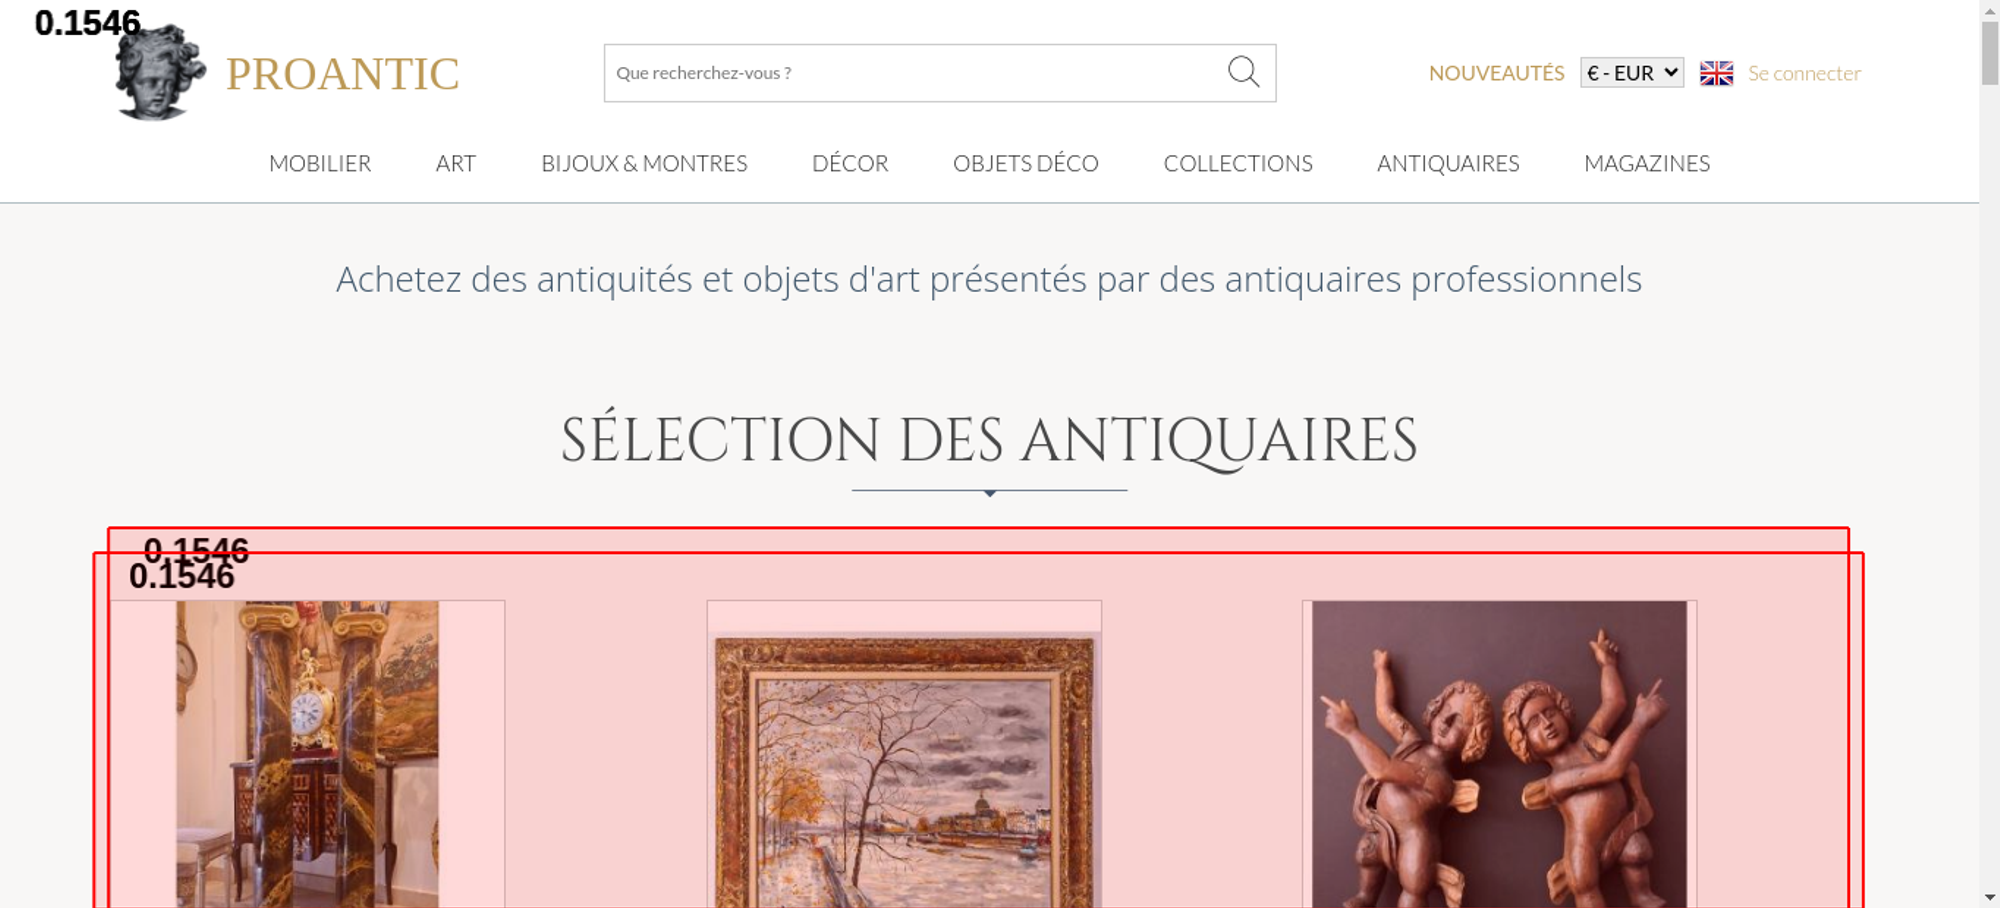The width and height of the screenshot is (2000, 908).
Task: Focus the 'Que recherchez-vous ?' search field
Action: tap(915, 73)
